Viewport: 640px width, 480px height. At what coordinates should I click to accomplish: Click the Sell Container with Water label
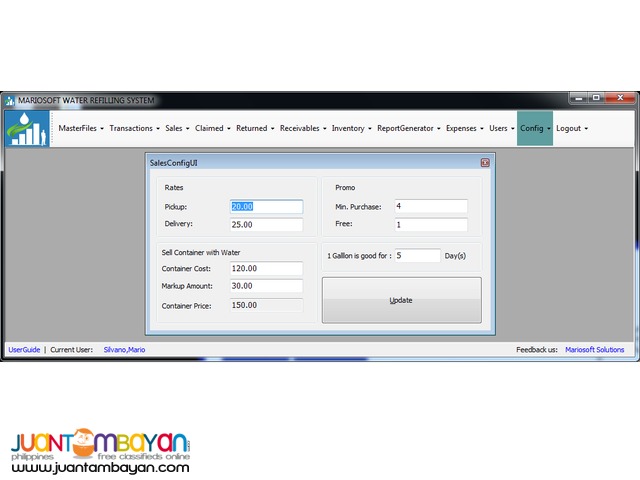[201, 253]
